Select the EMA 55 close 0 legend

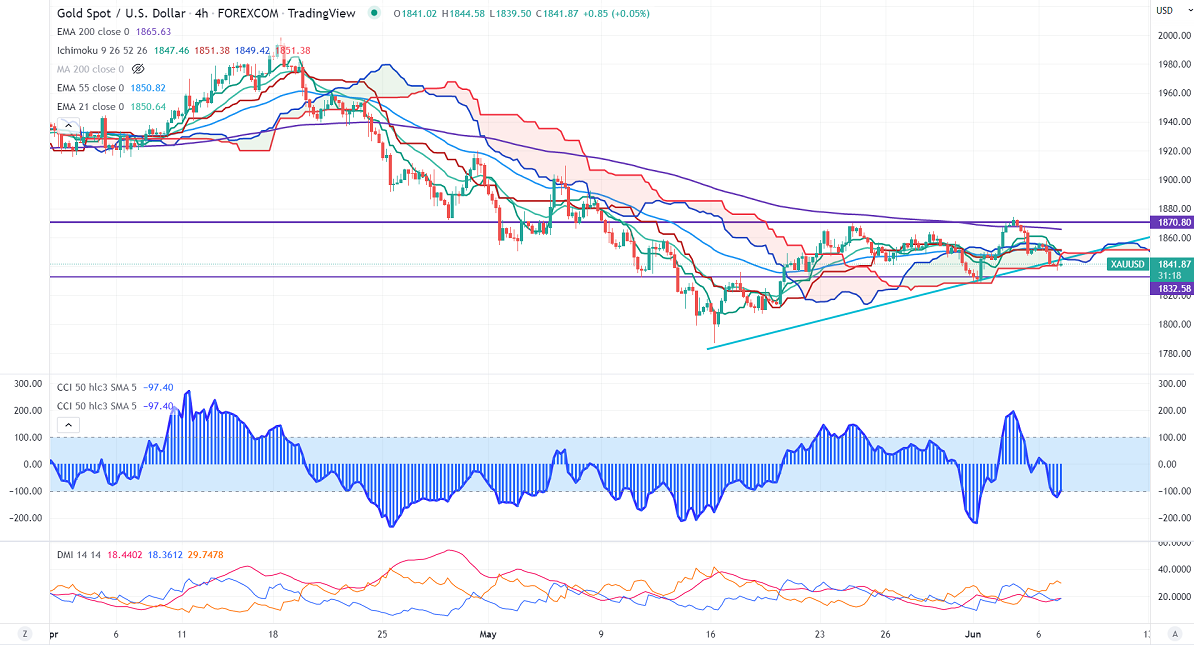click(90, 88)
